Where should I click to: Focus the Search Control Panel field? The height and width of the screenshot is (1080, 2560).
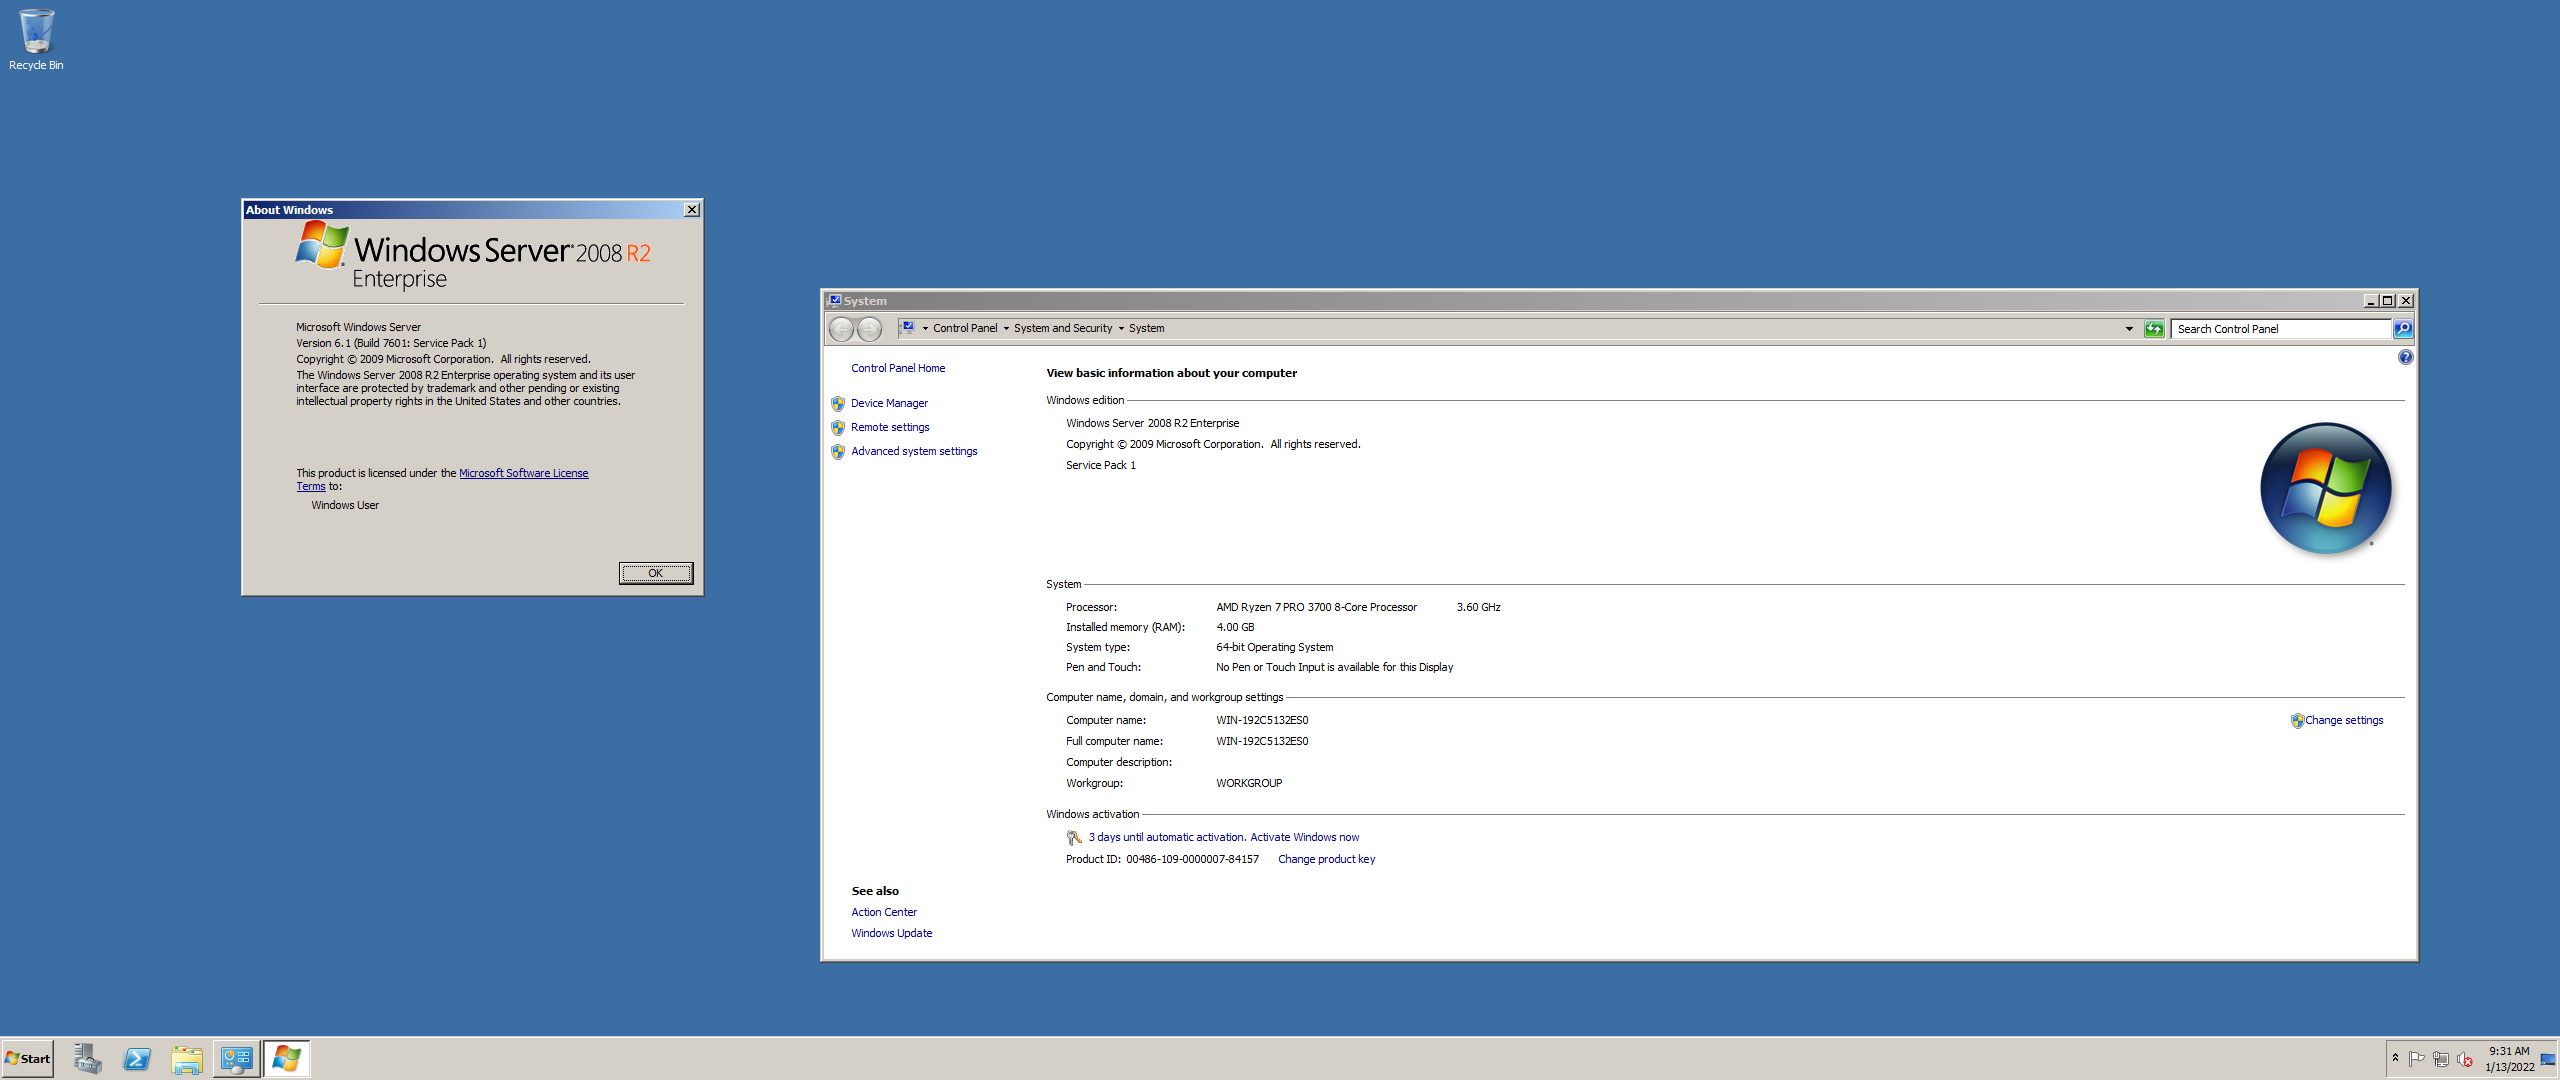click(2281, 329)
